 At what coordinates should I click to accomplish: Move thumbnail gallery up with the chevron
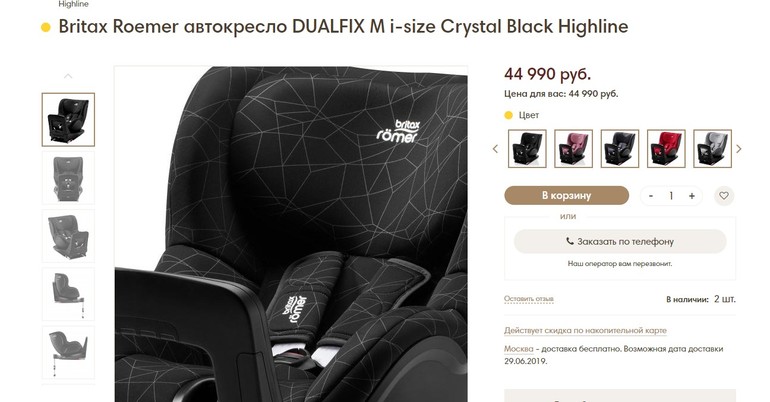68,76
